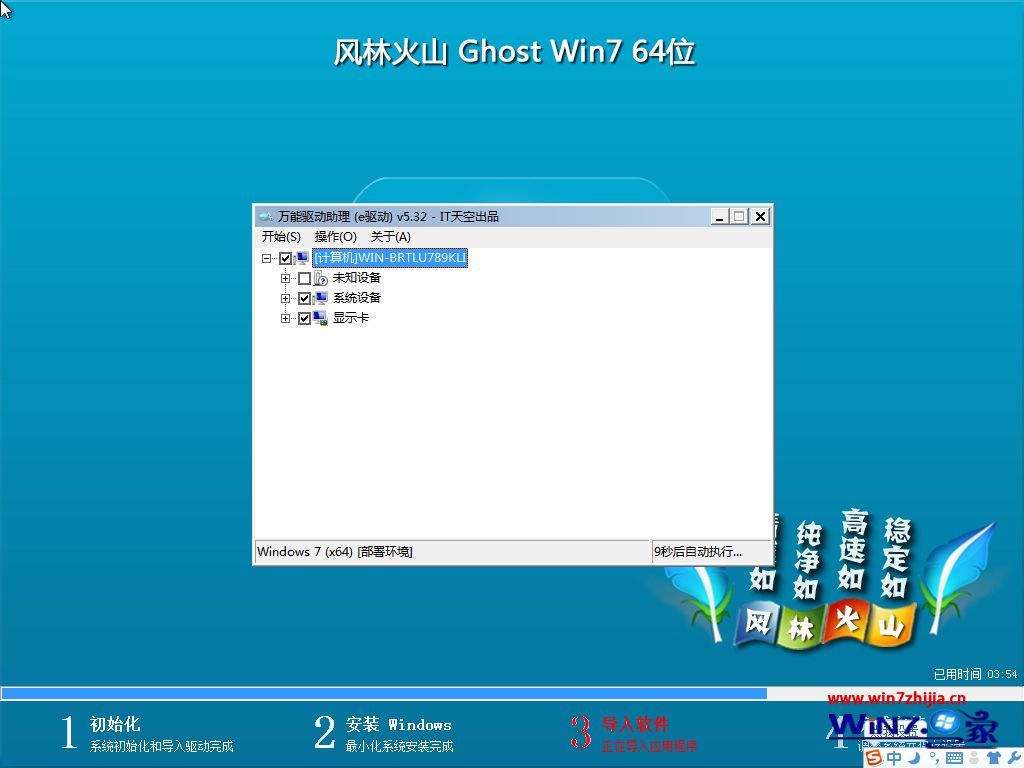The image size is (1024, 768).
Task: Select the WIN-BRTLU789KLI computer entry
Action: coord(390,258)
